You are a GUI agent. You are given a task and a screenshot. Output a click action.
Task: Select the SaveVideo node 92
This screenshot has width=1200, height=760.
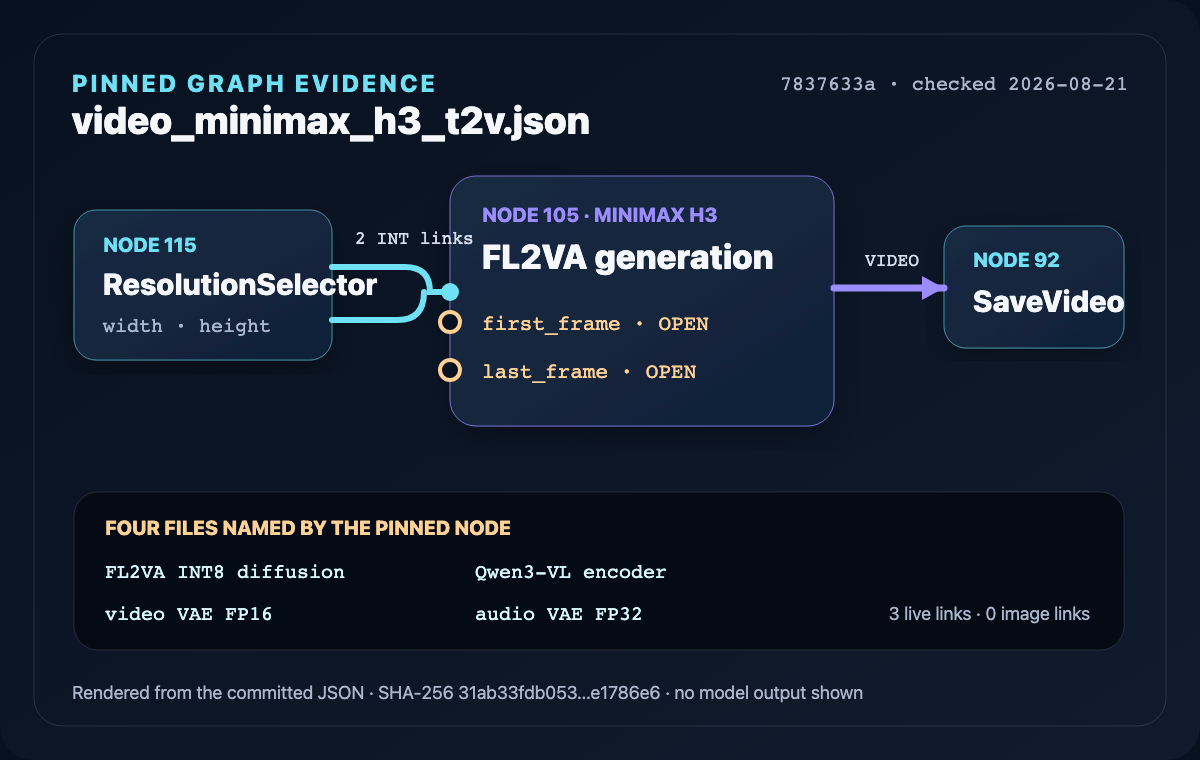[x=1034, y=287]
